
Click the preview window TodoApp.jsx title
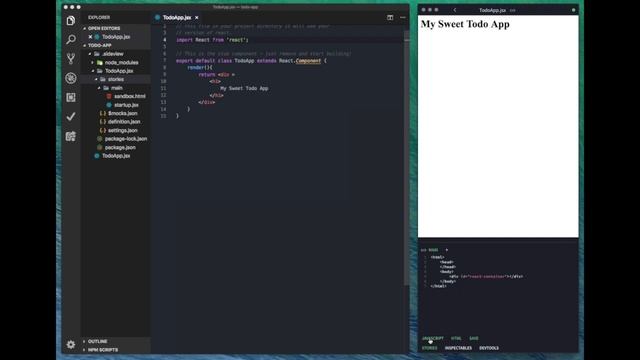[x=492, y=10]
